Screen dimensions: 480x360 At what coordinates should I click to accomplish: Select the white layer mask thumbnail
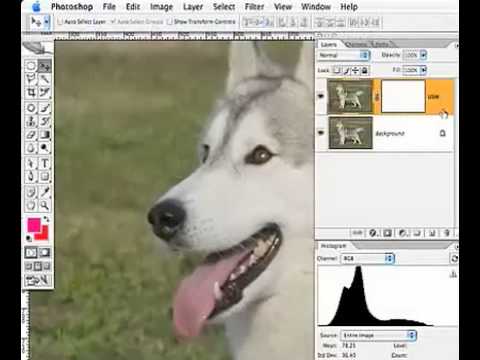point(403,96)
